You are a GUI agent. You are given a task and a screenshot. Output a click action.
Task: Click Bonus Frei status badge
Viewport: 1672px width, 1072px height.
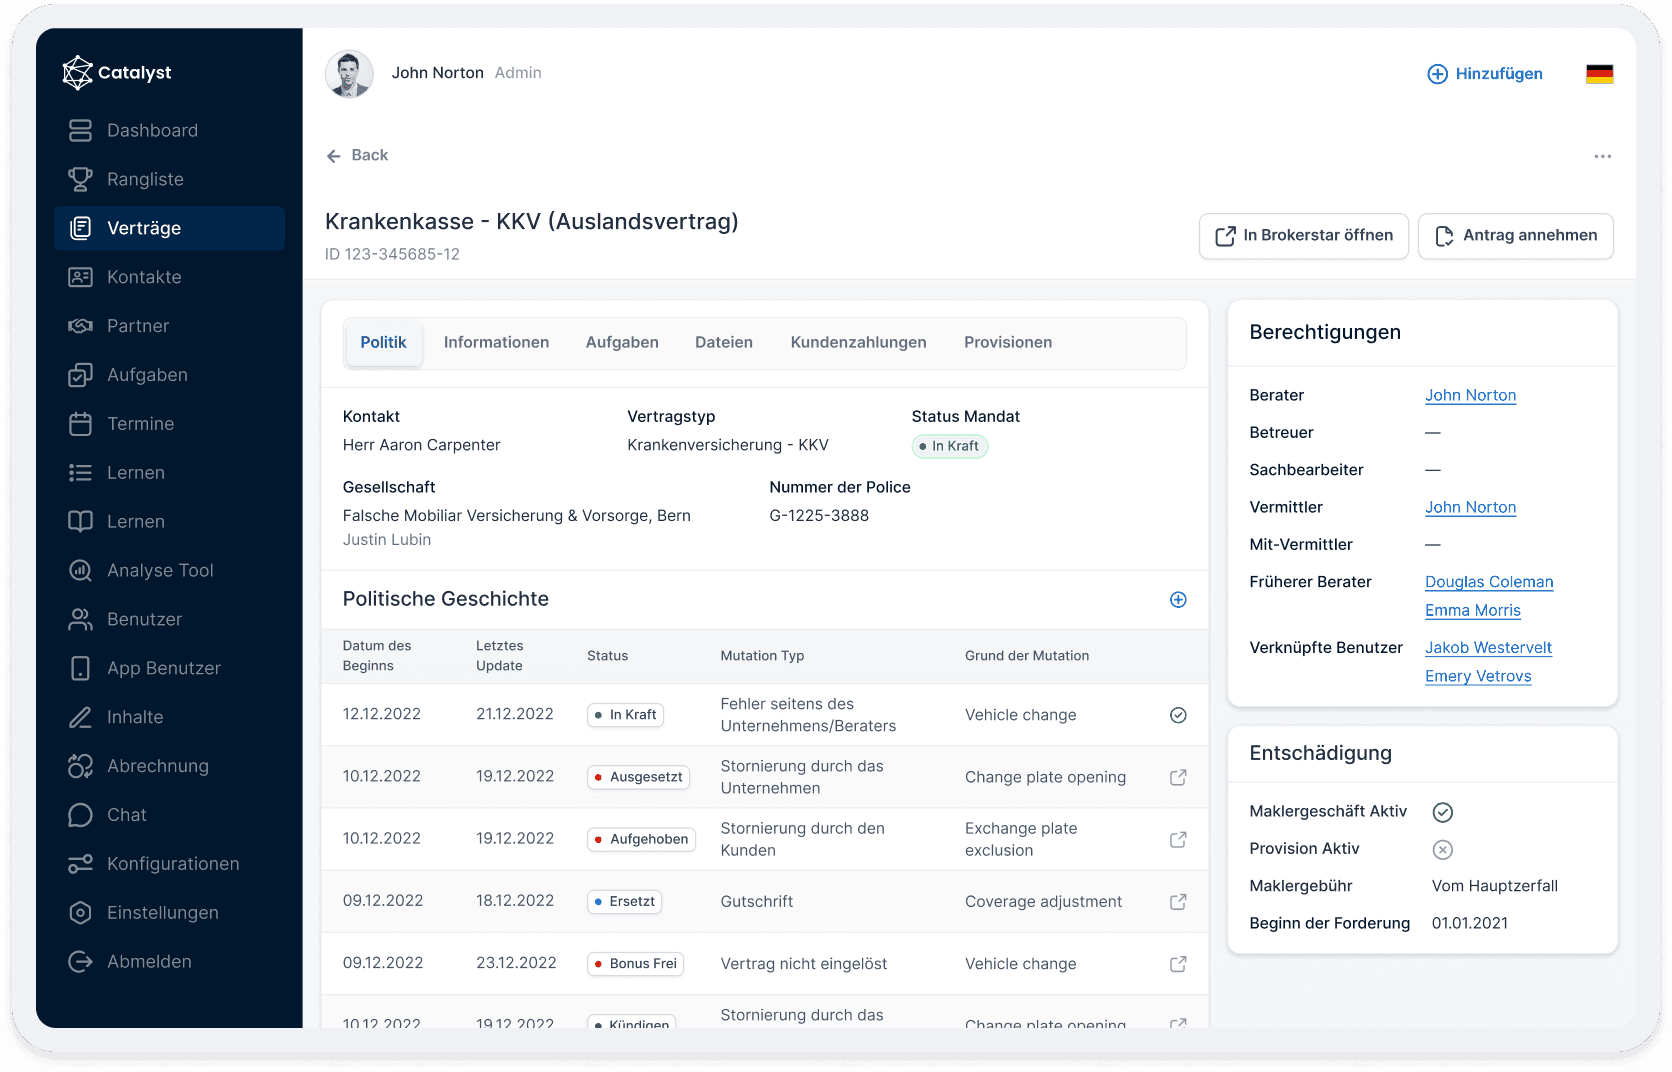pyautogui.click(x=635, y=964)
